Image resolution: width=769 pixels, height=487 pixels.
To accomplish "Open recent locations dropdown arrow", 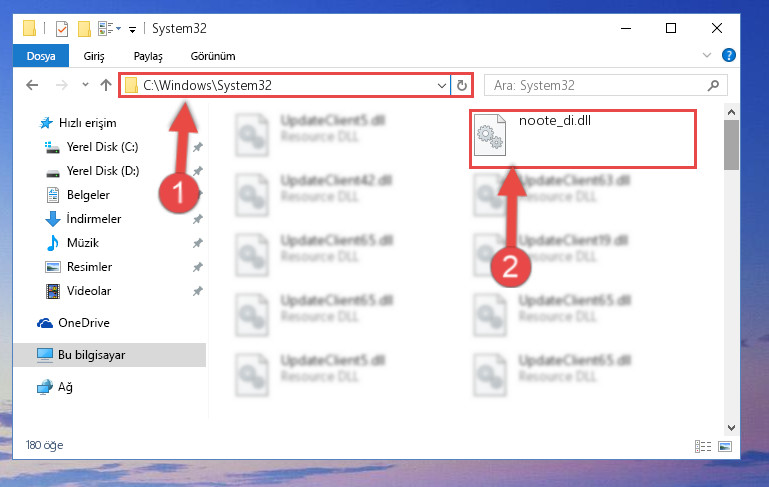I will (85, 85).
